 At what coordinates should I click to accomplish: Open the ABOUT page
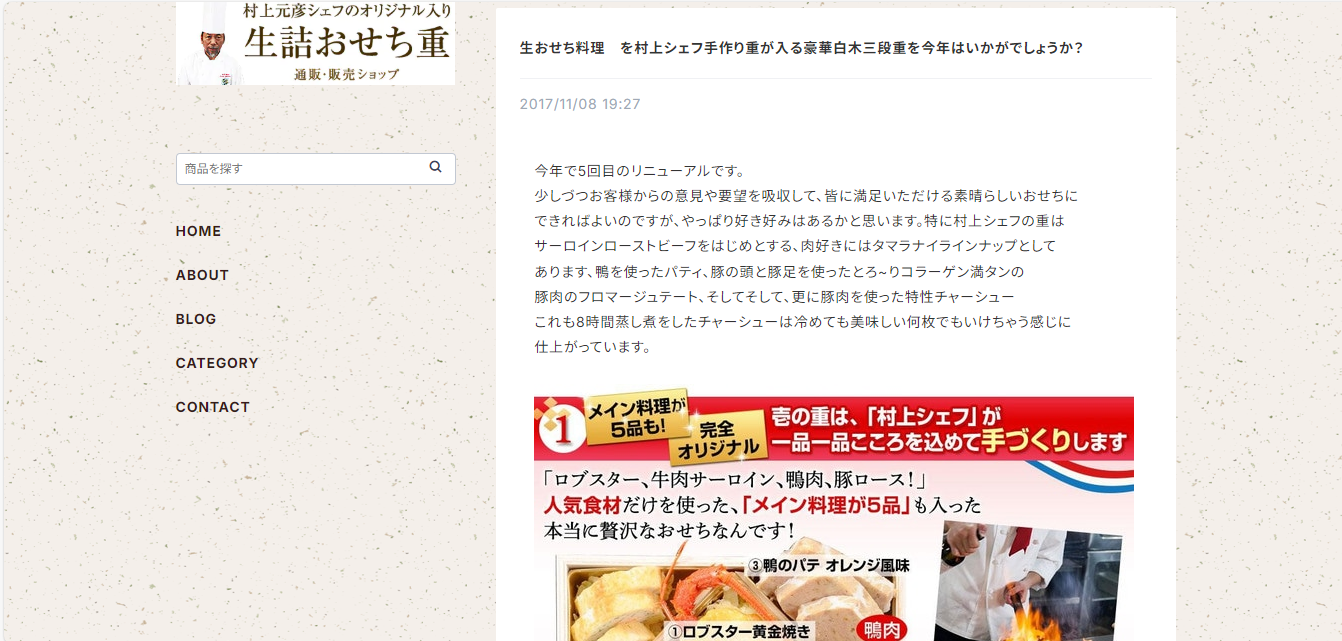(x=202, y=275)
